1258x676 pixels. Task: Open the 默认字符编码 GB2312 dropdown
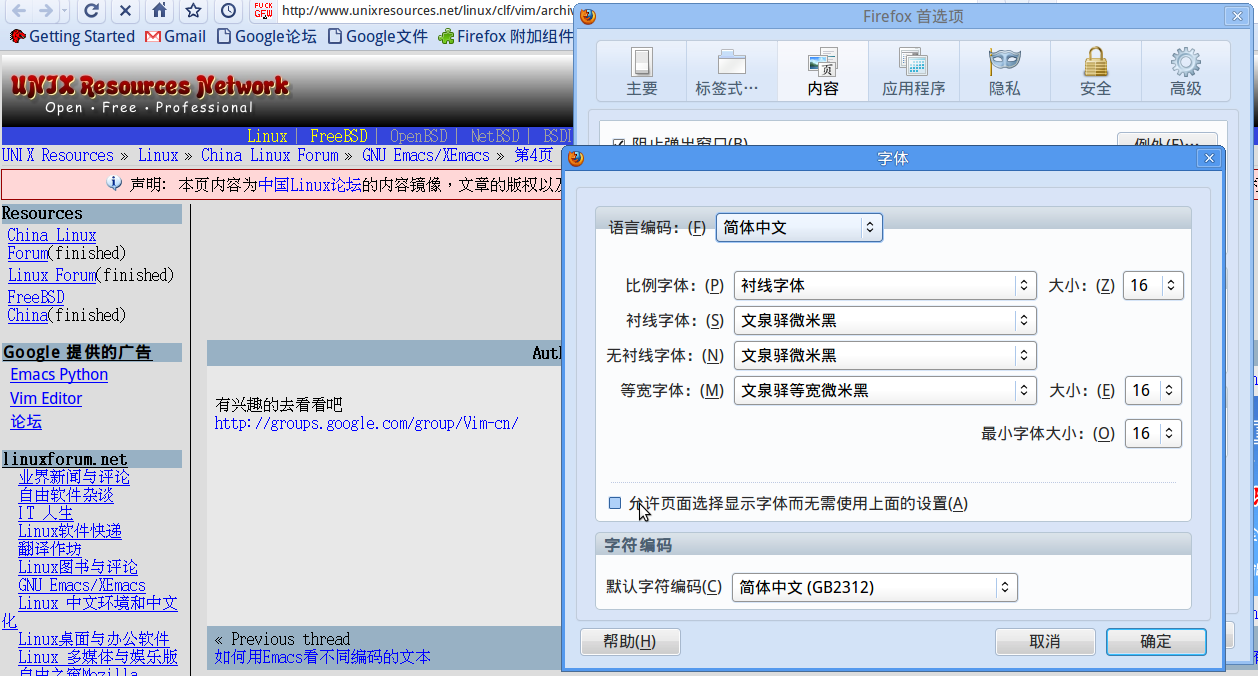tap(875, 587)
